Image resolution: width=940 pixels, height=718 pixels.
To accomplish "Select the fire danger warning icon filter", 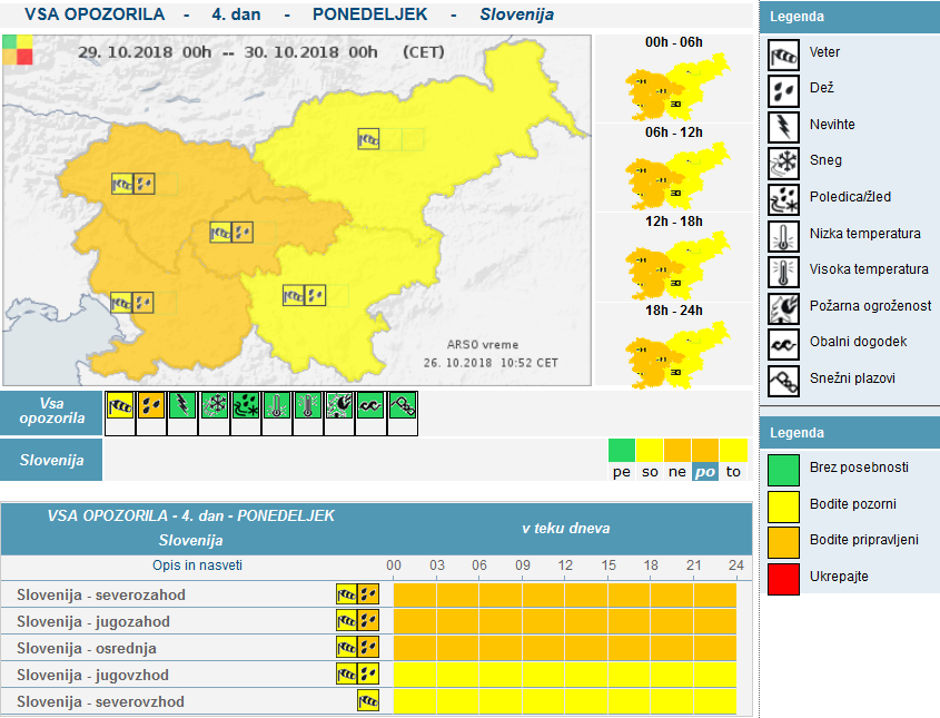I will [340, 405].
